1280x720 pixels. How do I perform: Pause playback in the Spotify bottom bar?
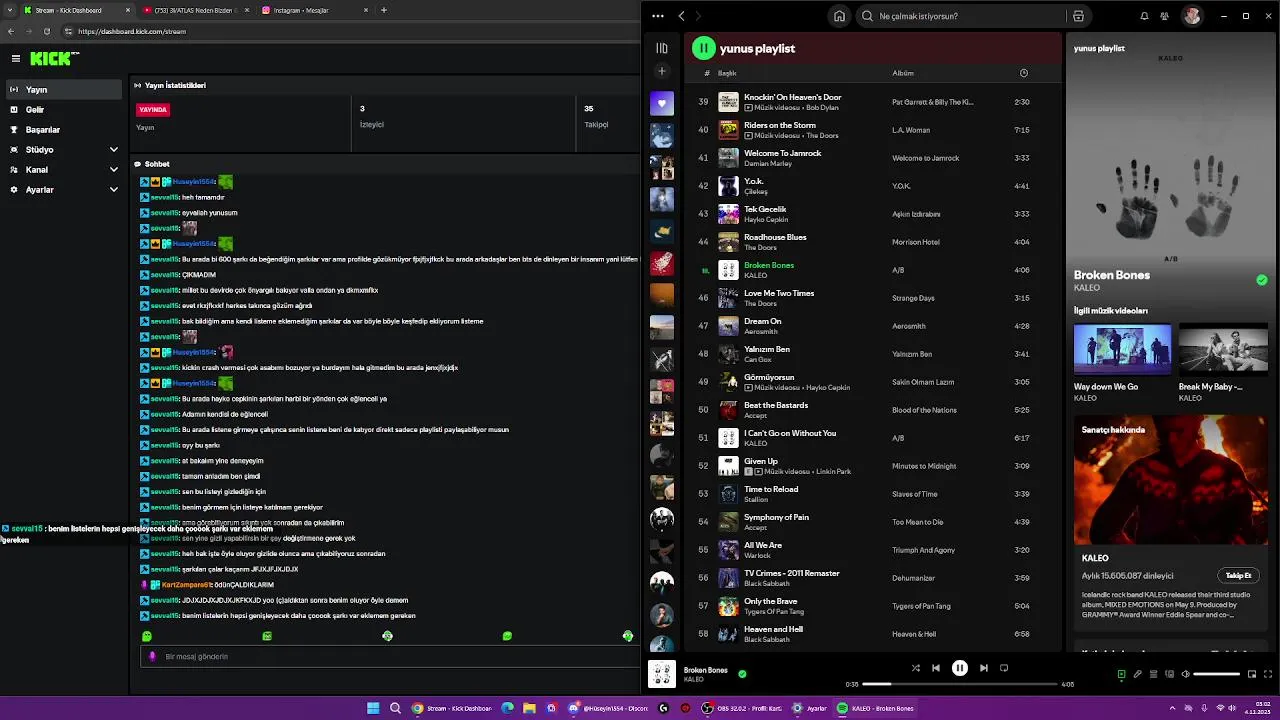960,668
